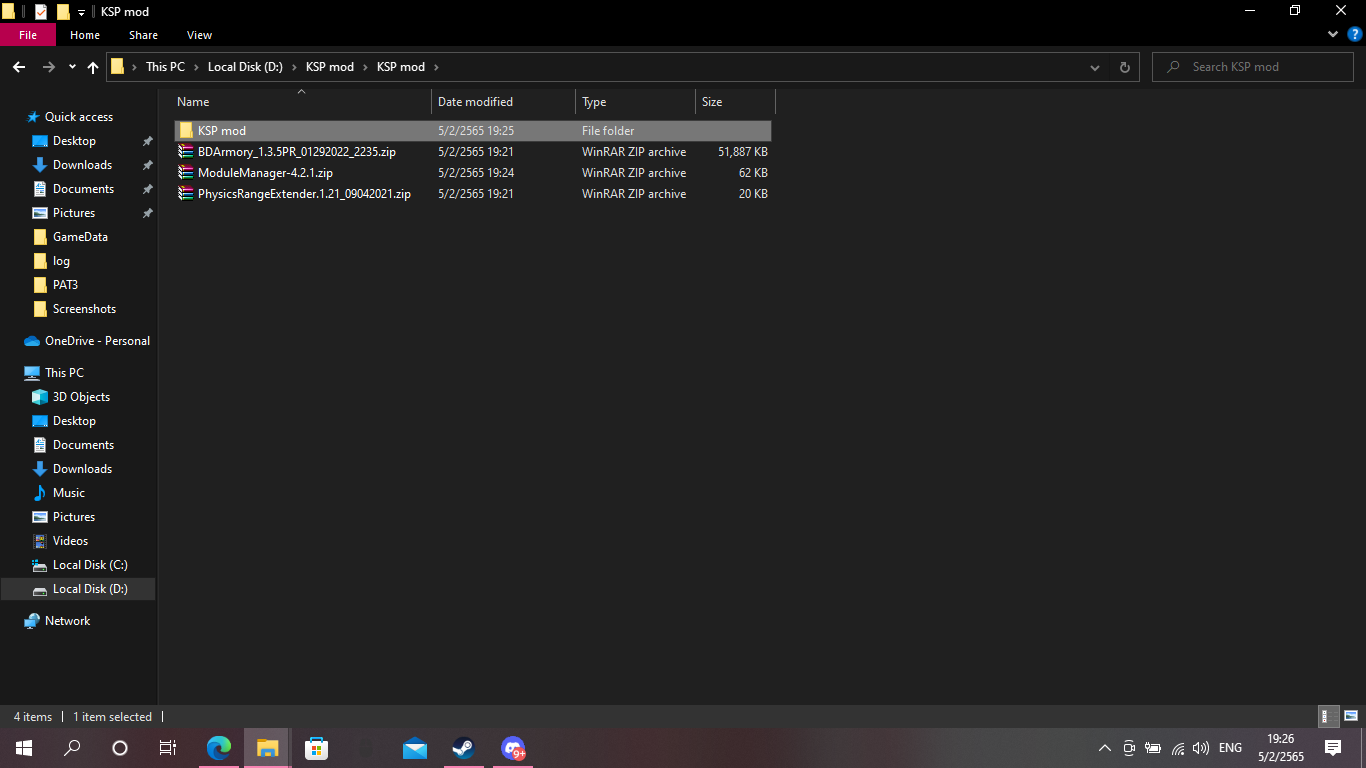Image resolution: width=1366 pixels, height=768 pixels.
Task: Open the address bar history dropdown
Action: (x=1095, y=67)
